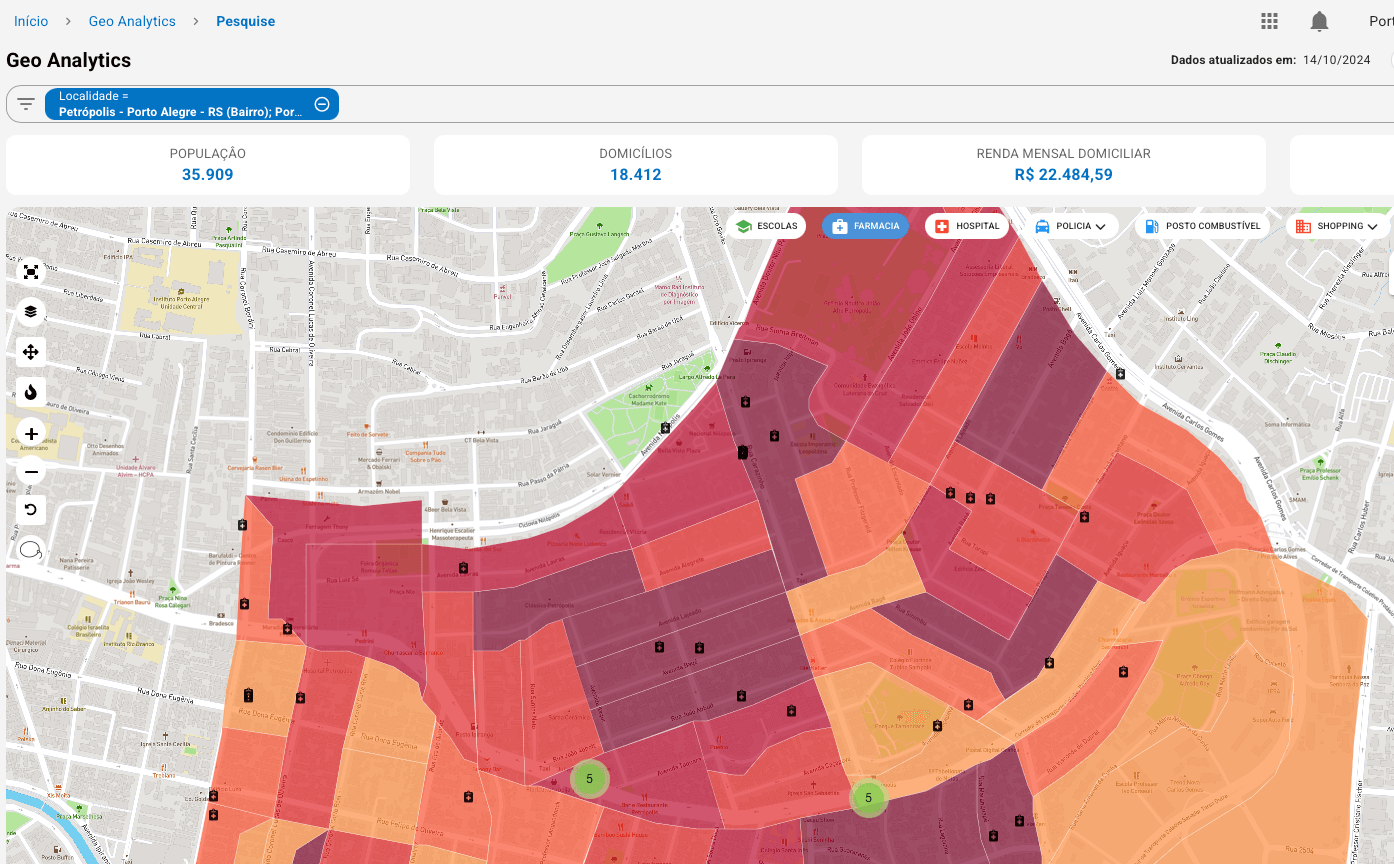Select the pan/move map tool

(x=31, y=352)
